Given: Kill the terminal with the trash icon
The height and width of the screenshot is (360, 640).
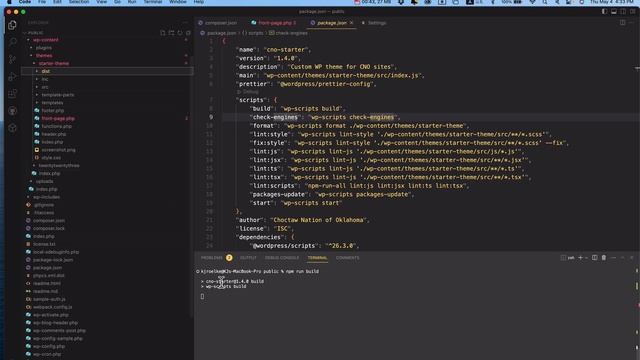Looking at the screenshot, I should pyautogui.click(x=604, y=258).
